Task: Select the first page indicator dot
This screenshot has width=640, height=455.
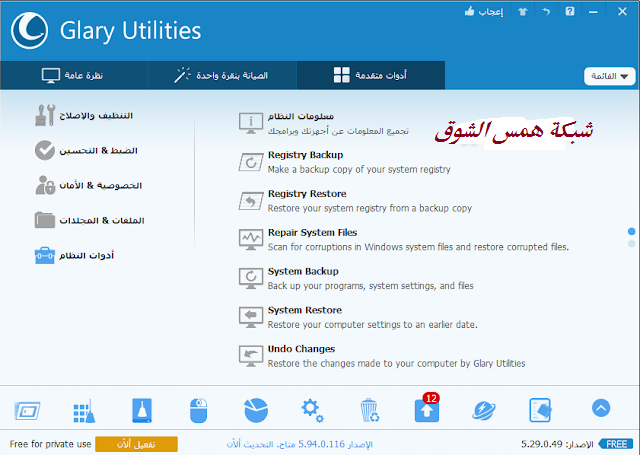Action: pos(631,231)
